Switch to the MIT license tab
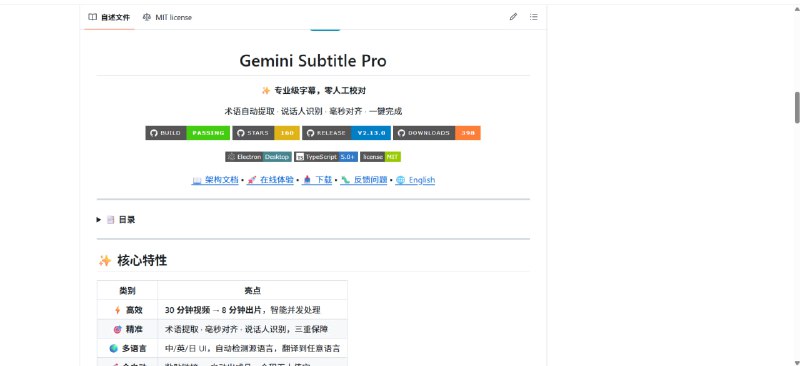The height and width of the screenshot is (366, 800). click(x=167, y=17)
